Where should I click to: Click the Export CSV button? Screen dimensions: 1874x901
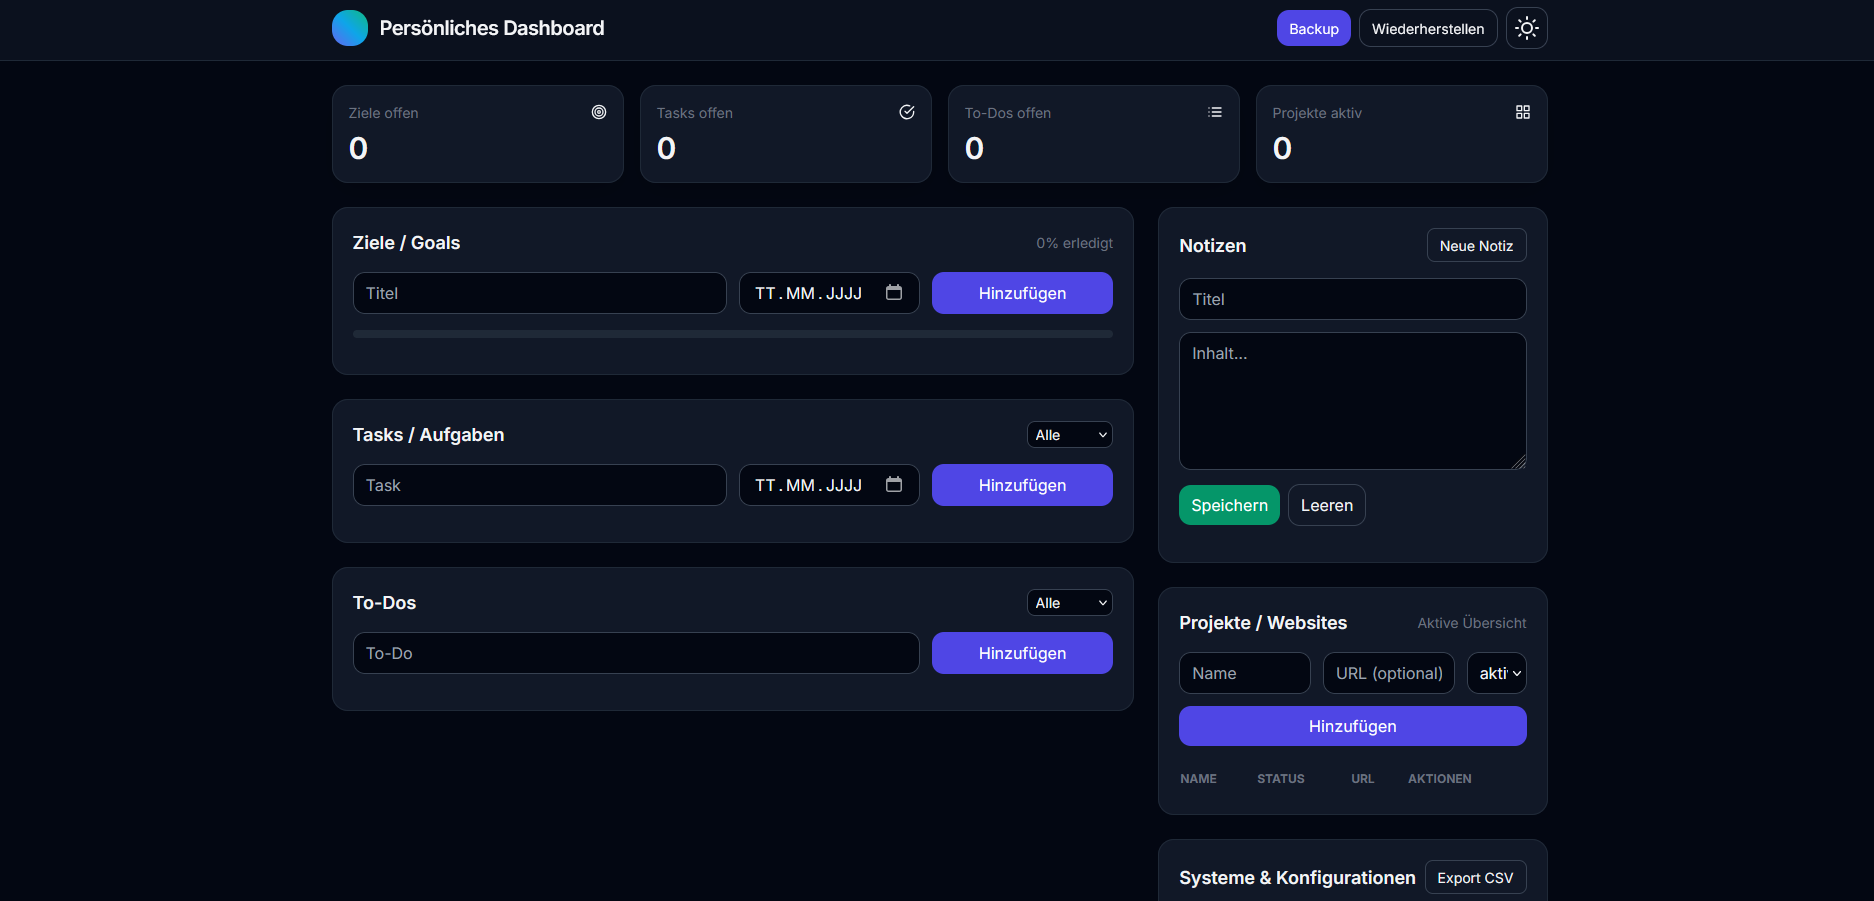point(1475,877)
